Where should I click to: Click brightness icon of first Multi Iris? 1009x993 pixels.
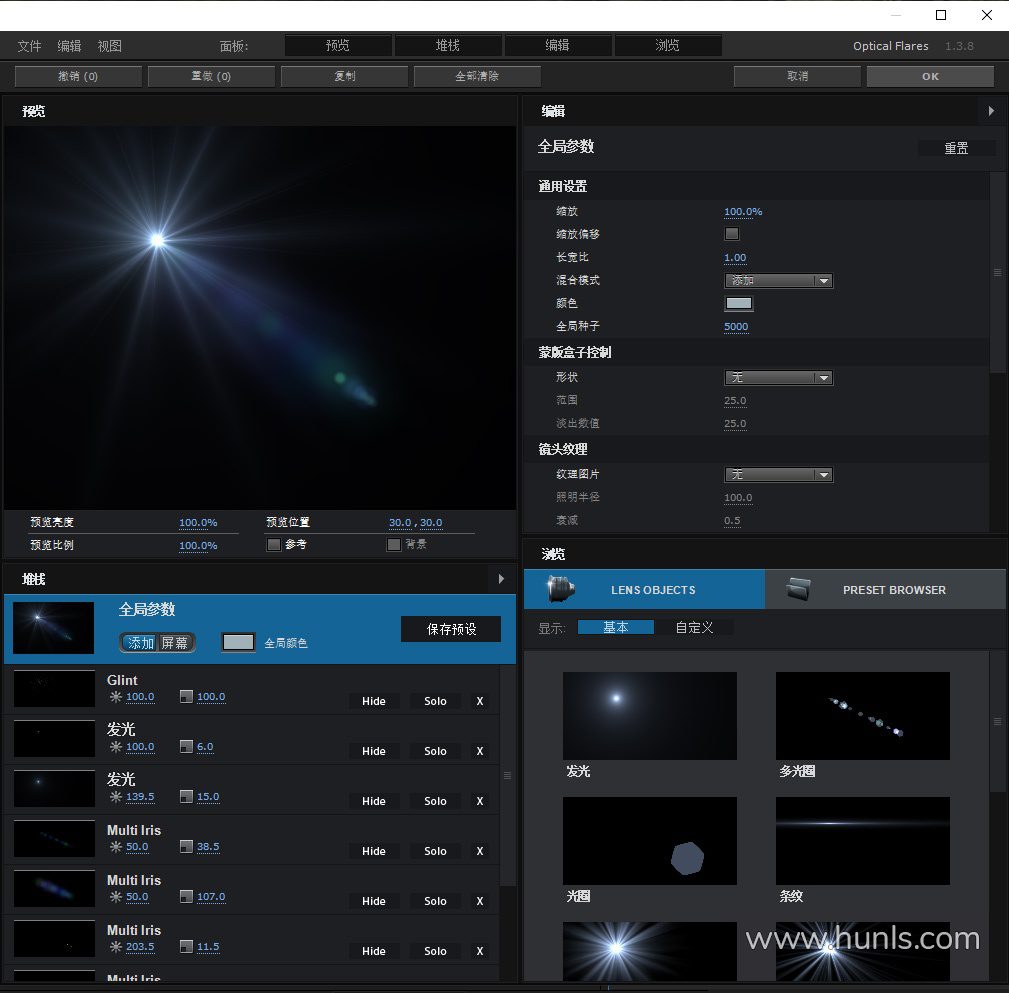116,847
